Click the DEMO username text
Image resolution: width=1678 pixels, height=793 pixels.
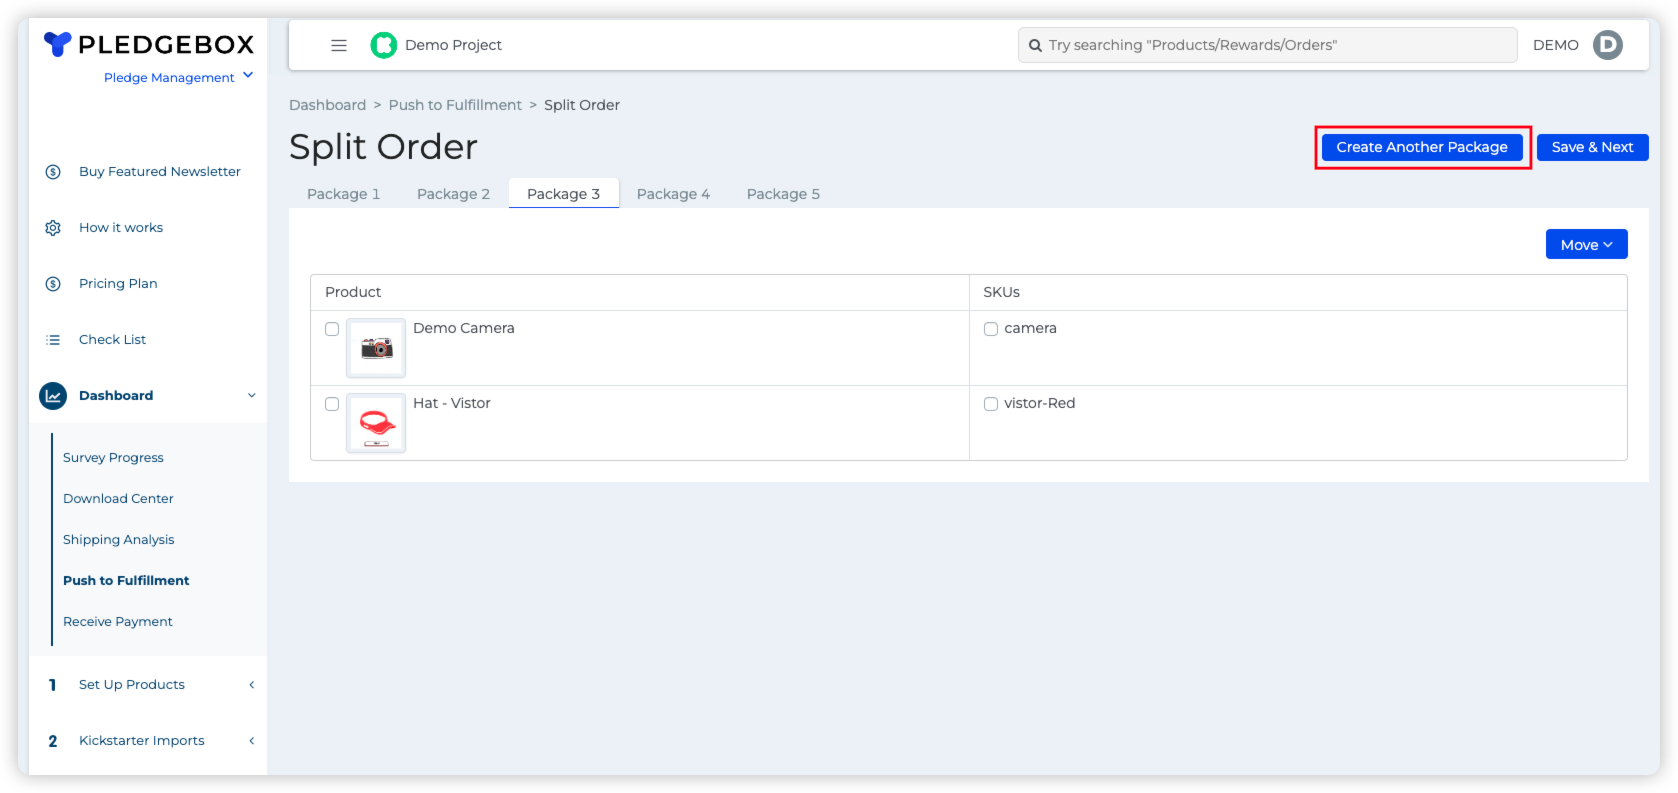pos(1556,45)
